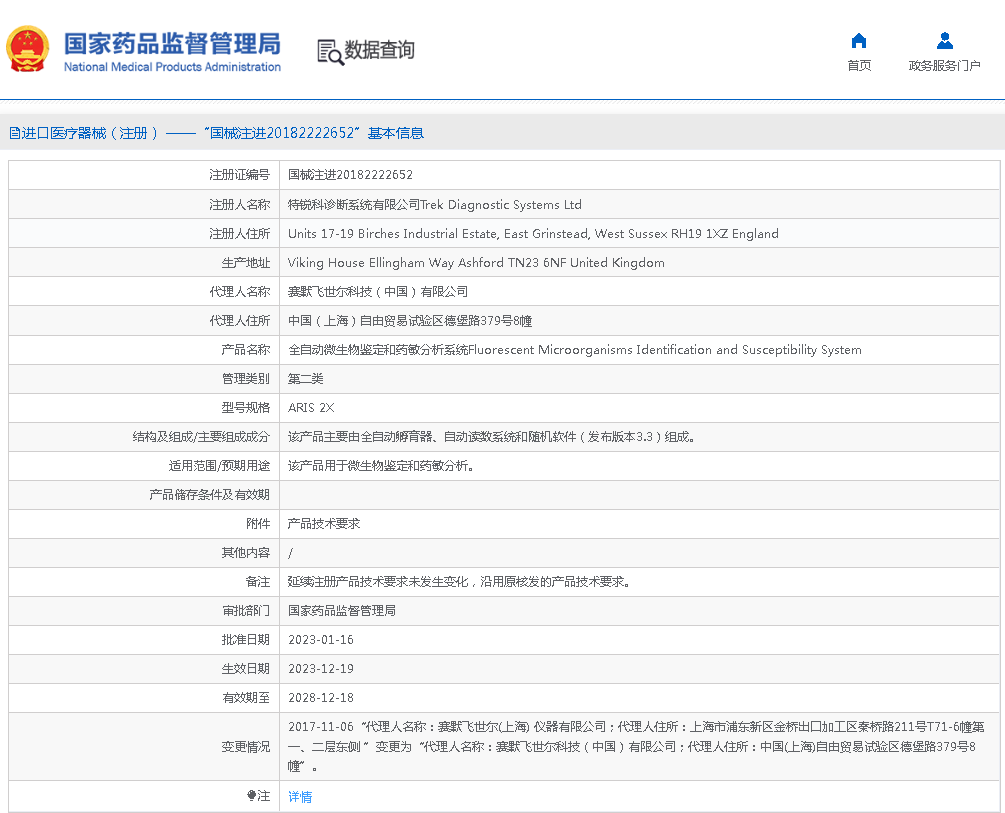The image size is (1005, 813).
Task: Select effective date 2023-12-19
Action: [x=320, y=669]
